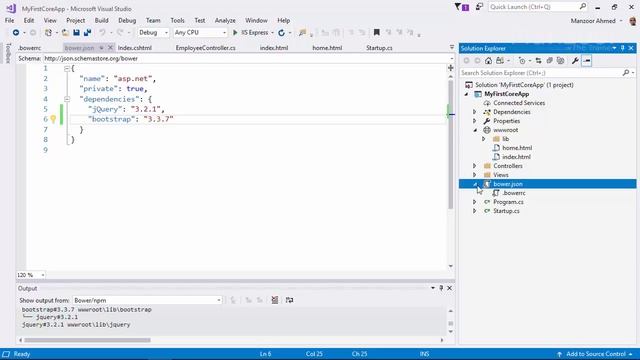Toggle auto hide pin on Output panel
The width and height of the screenshot is (640, 360).
click(x=441, y=288)
